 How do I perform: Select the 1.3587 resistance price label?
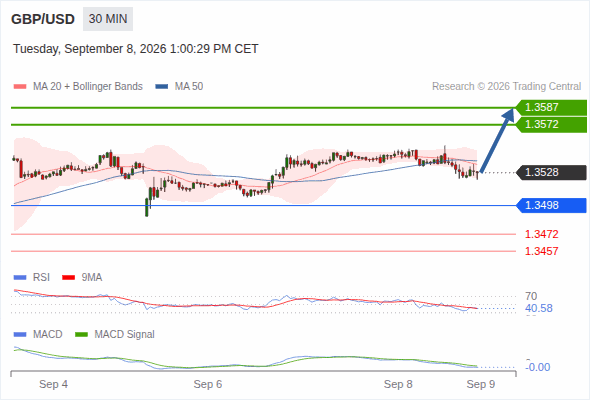[x=551, y=108]
